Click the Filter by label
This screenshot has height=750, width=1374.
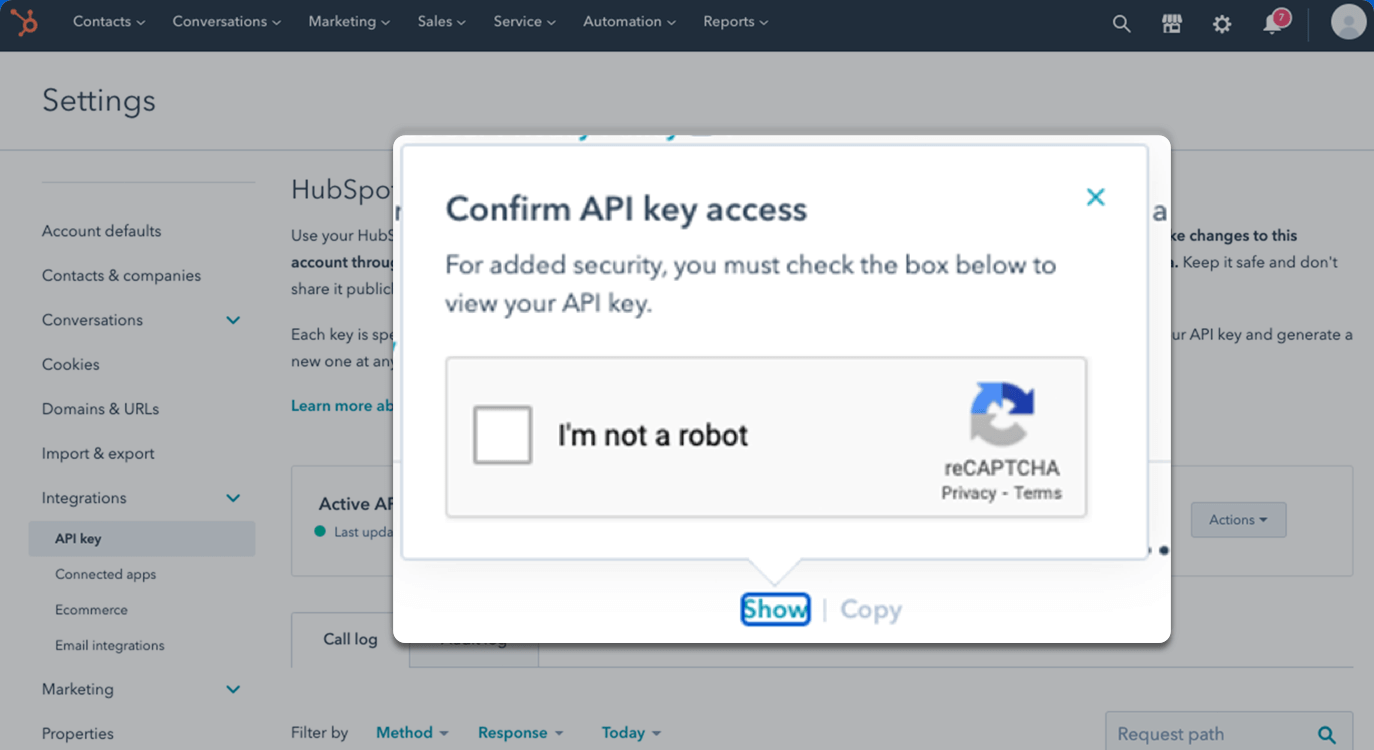pos(319,733)
